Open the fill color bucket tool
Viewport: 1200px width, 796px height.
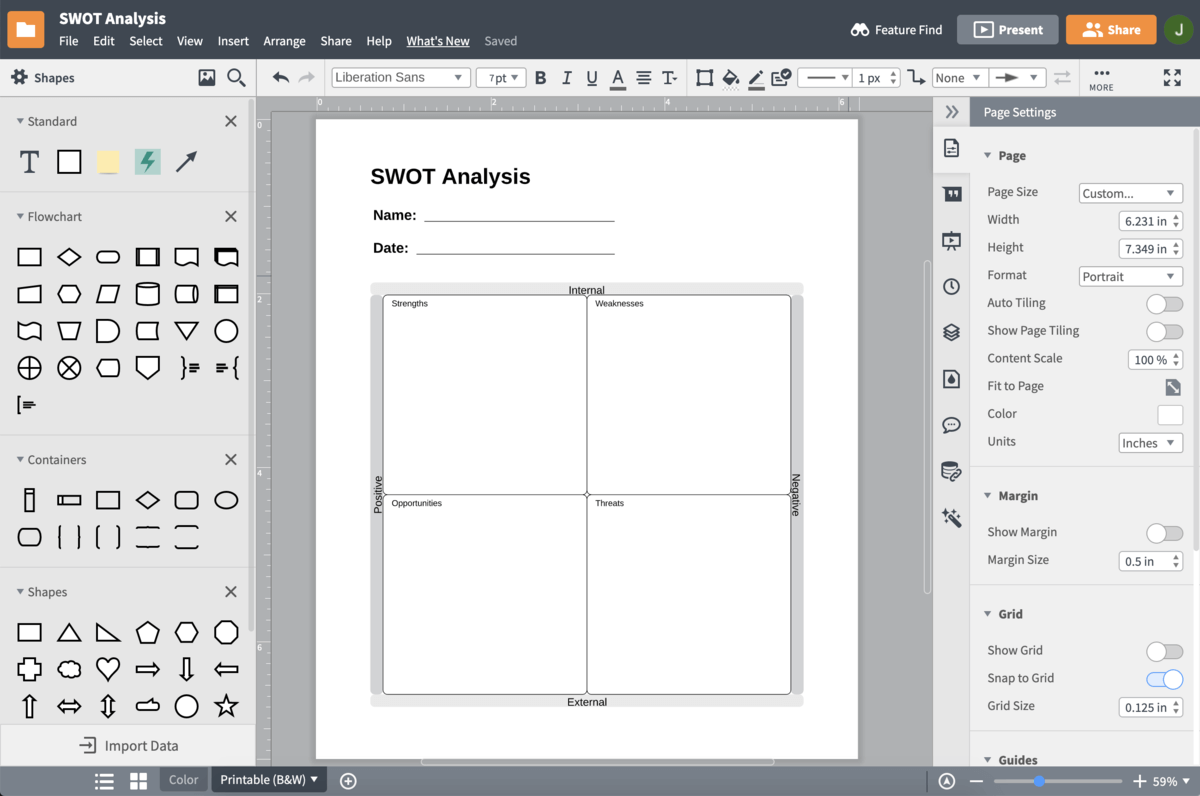pyautogui.click(x=730, y=78)
